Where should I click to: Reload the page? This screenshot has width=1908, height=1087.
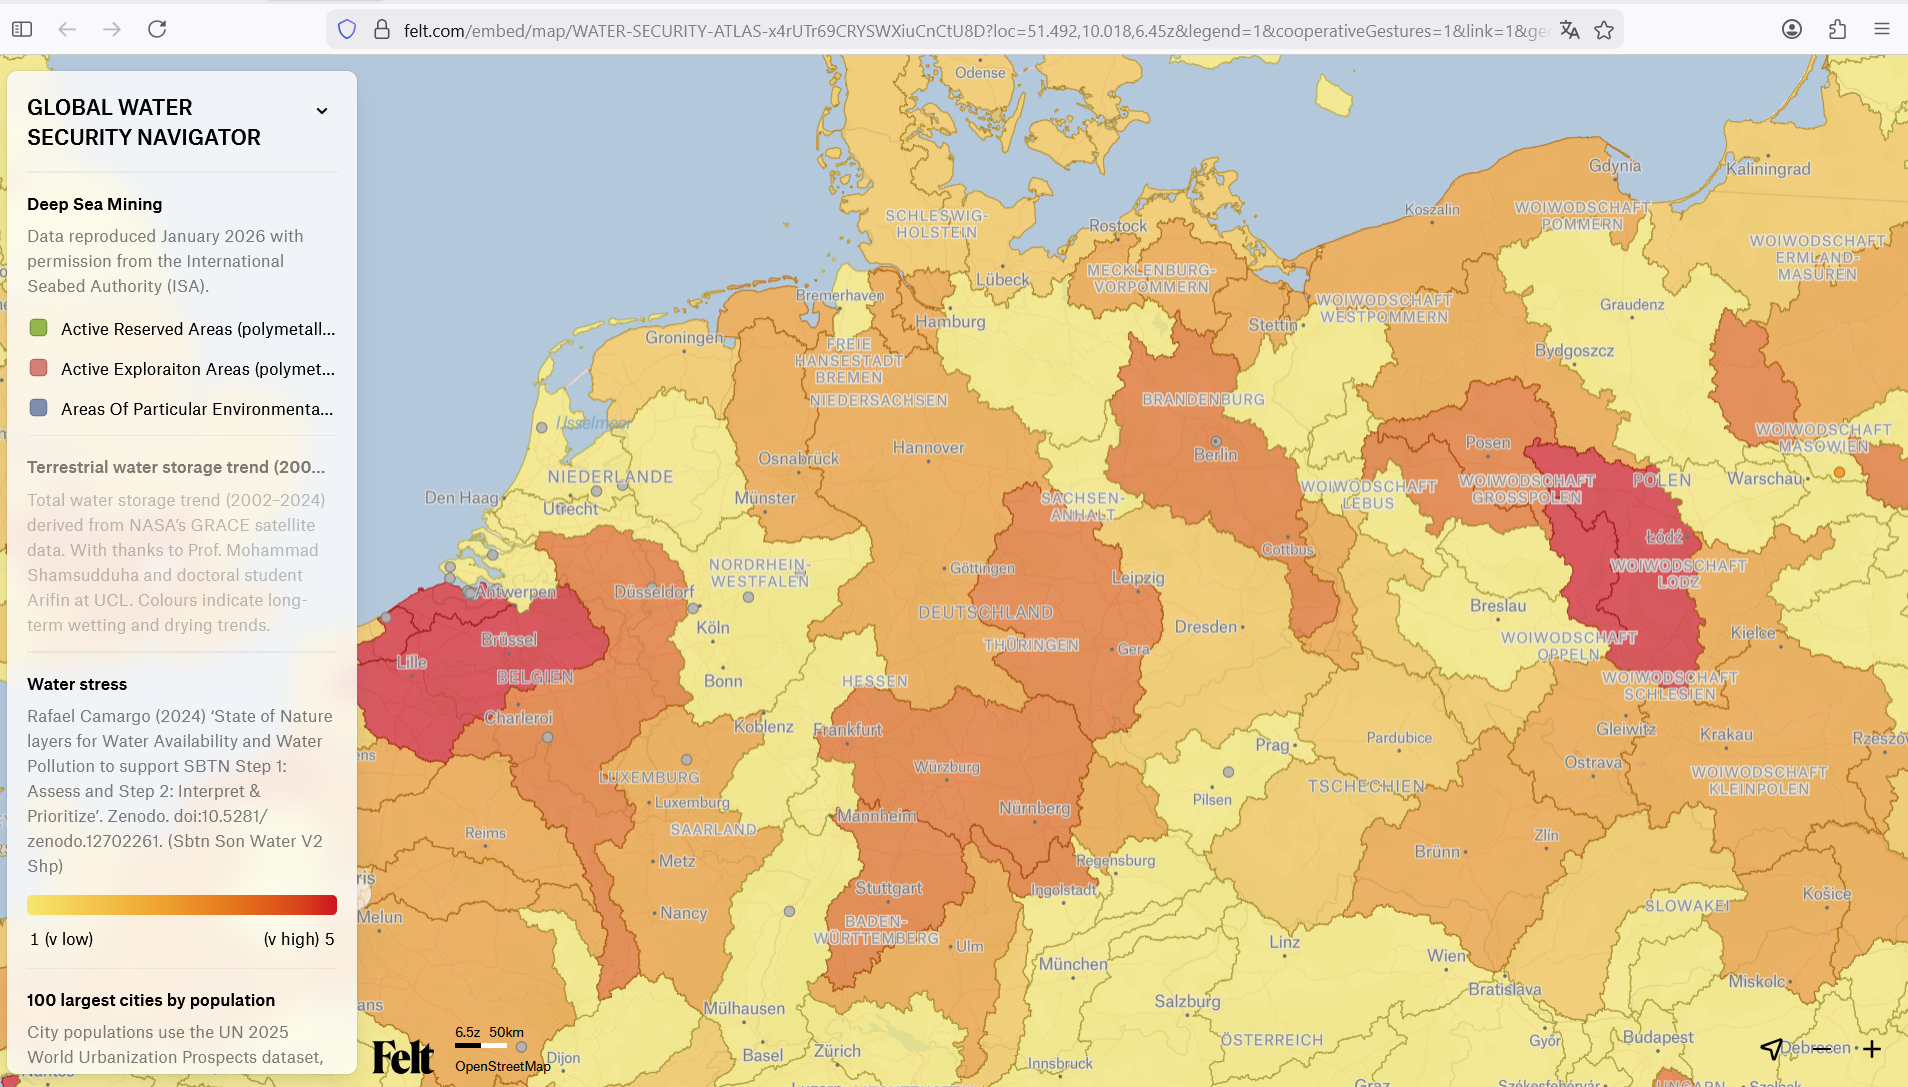point(157,30)
